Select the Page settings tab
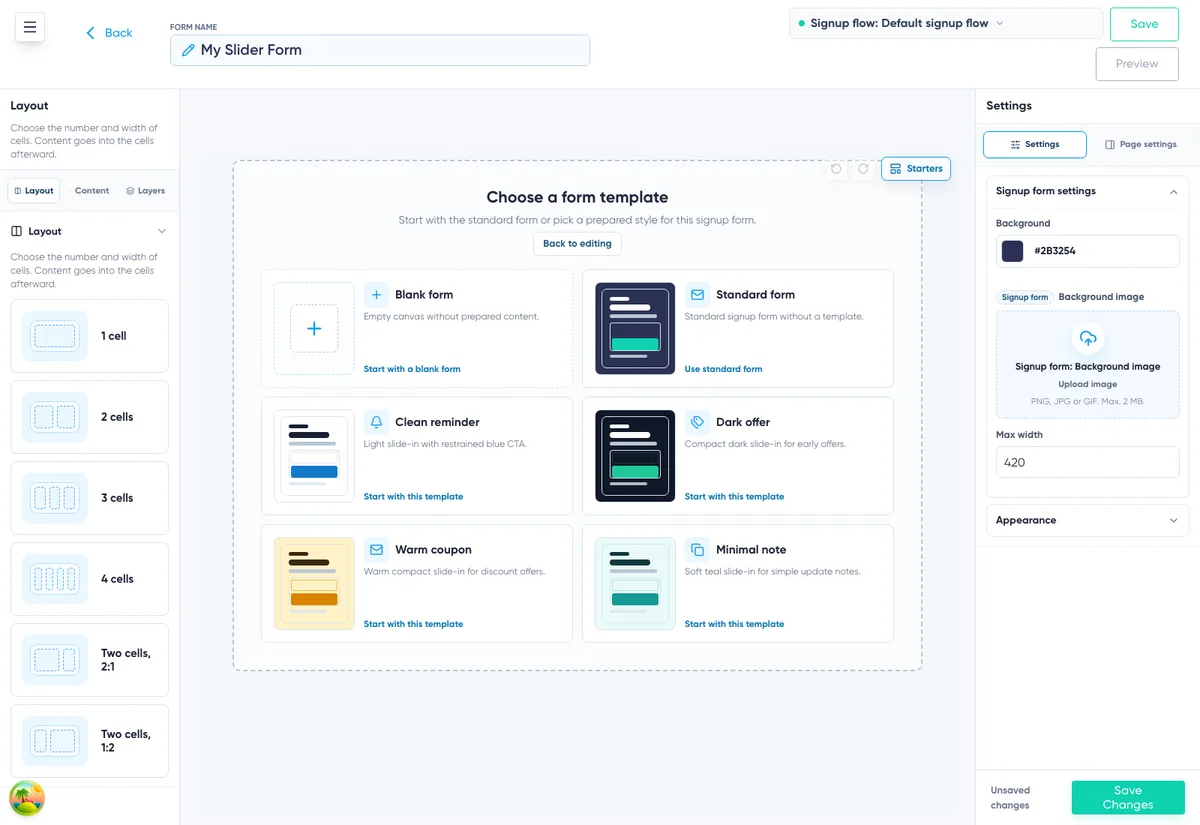This screenshot has width=1200, height=825. coord(1141,144)
